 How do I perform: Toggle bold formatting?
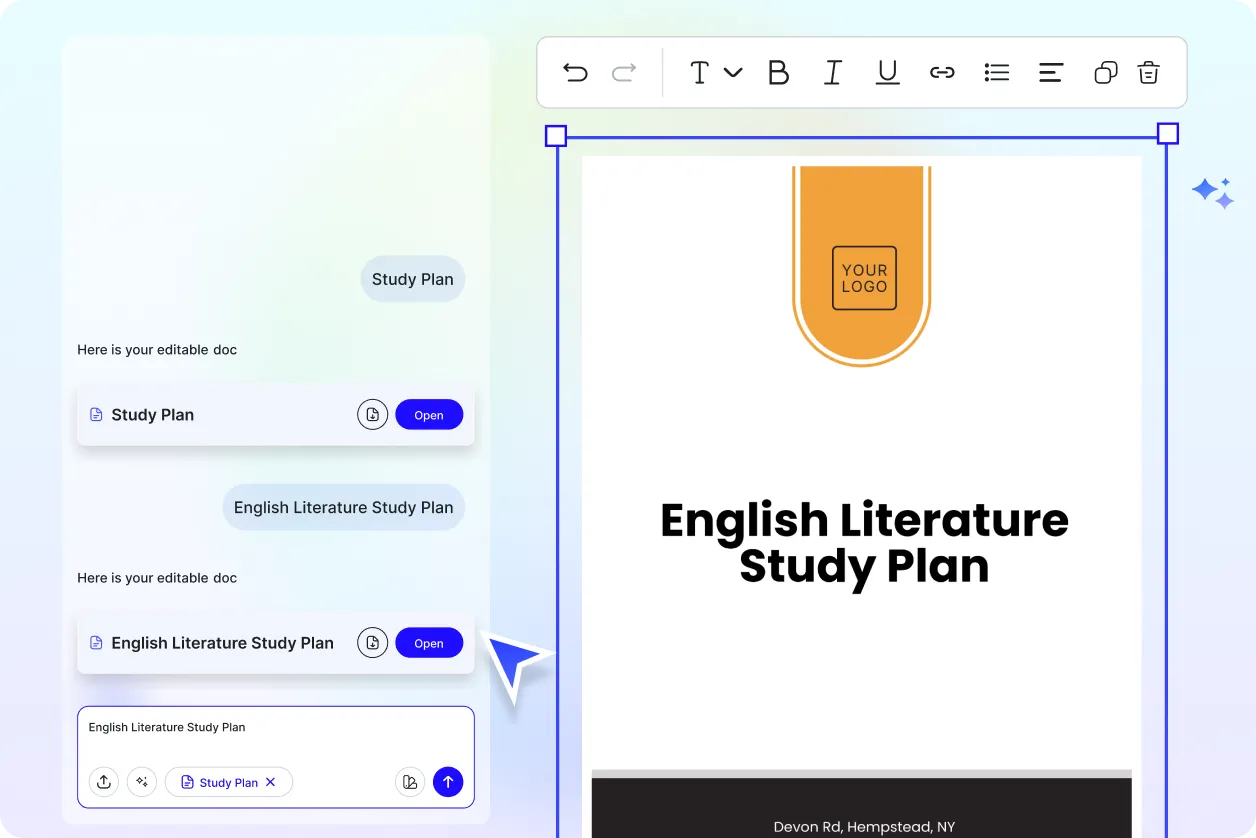coord(778,72)
